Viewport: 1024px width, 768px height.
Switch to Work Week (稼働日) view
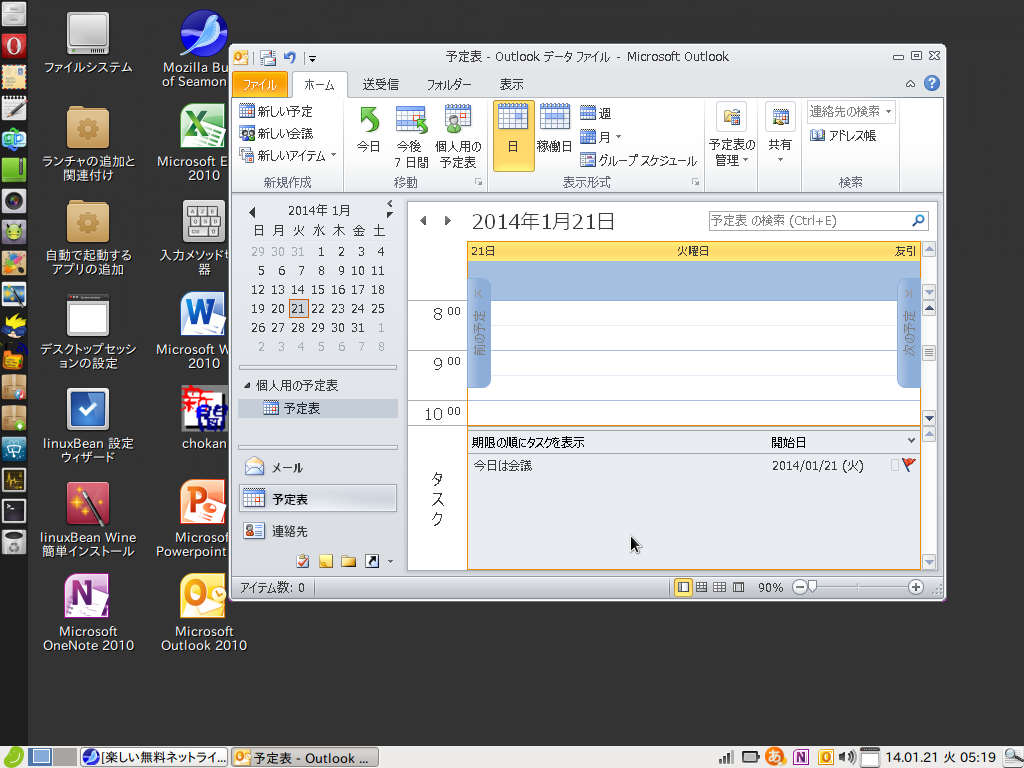point(554,129)
